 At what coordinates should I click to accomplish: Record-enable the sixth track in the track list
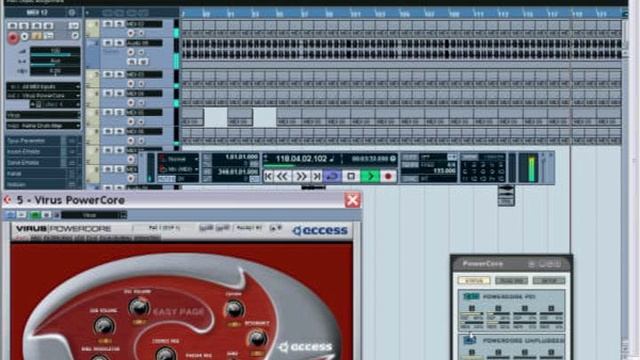pyautogui.click(x=131, y=141)
